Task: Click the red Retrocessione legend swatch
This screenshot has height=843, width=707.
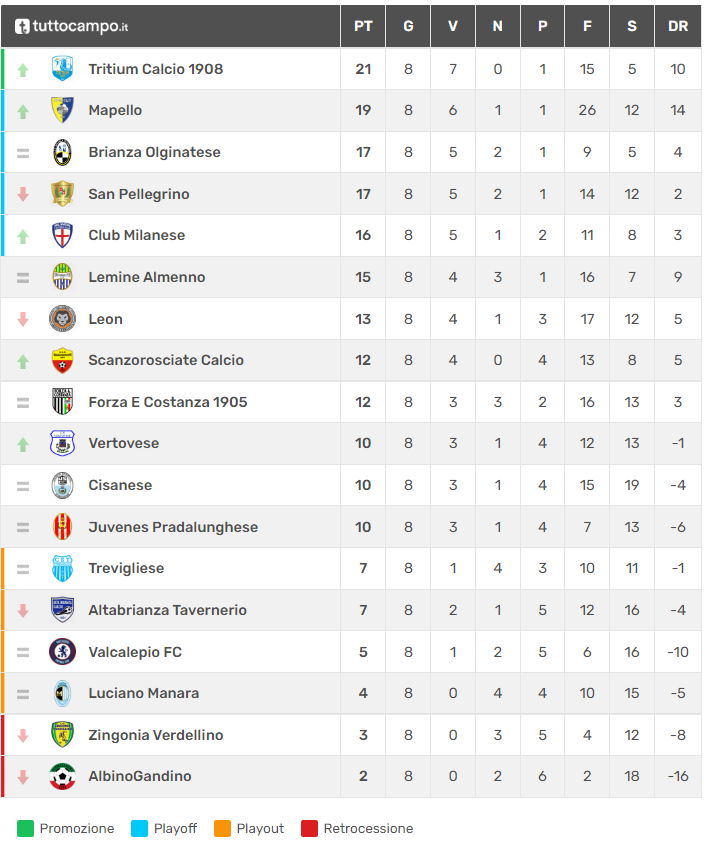Action: click(309, 828)
